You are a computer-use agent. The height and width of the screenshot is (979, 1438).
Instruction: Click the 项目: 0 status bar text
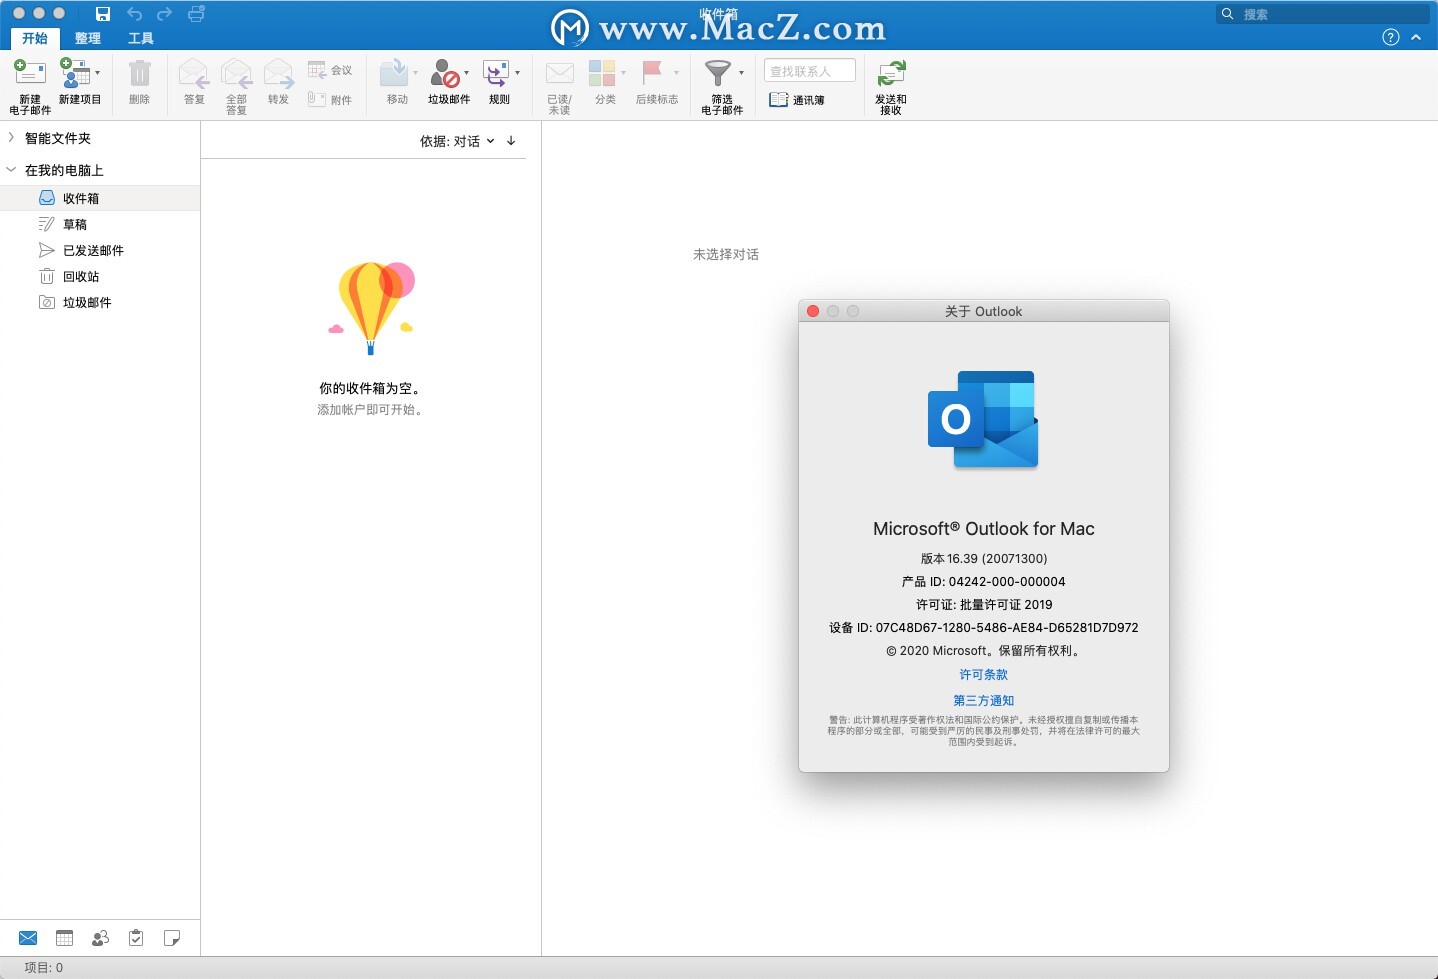click(44, 968)
